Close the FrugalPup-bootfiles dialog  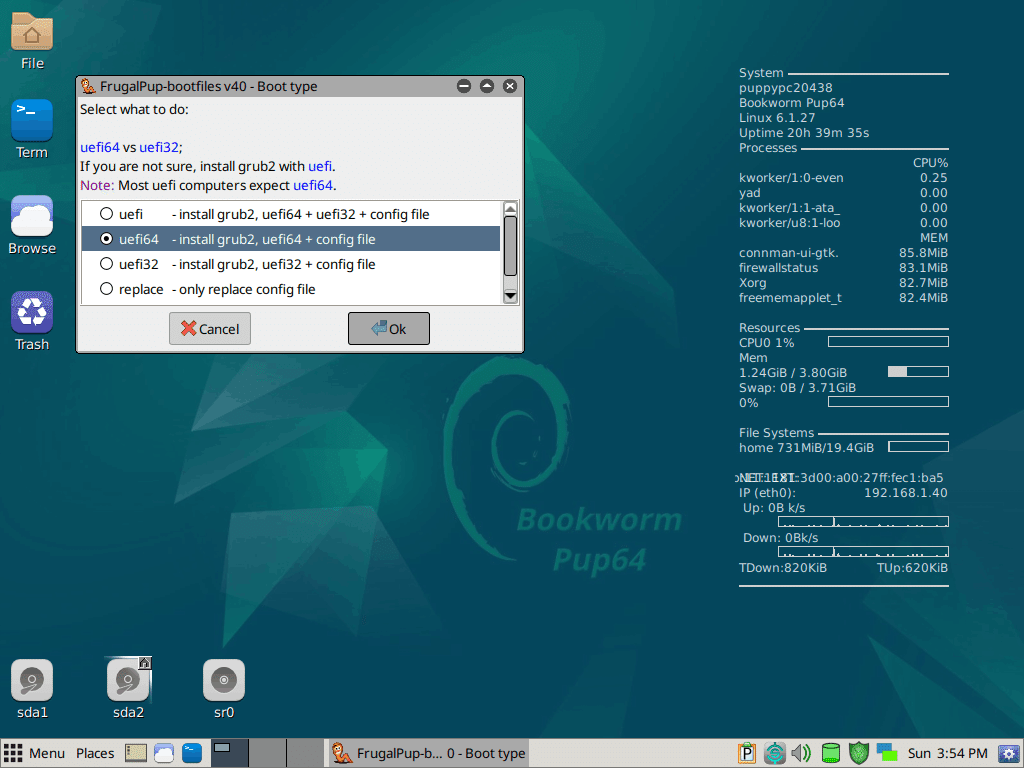(510, 86)
